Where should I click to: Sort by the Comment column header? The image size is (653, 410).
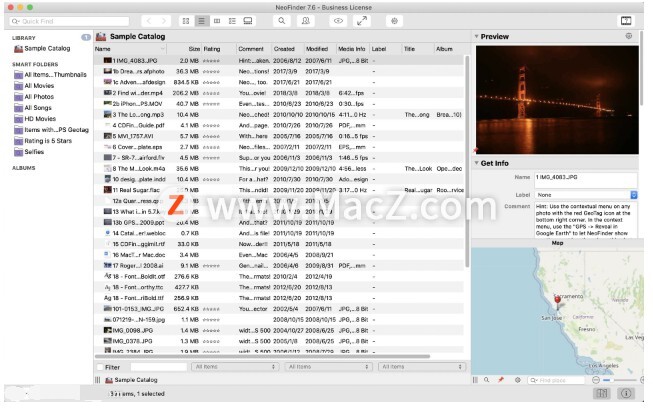[254, 49]
